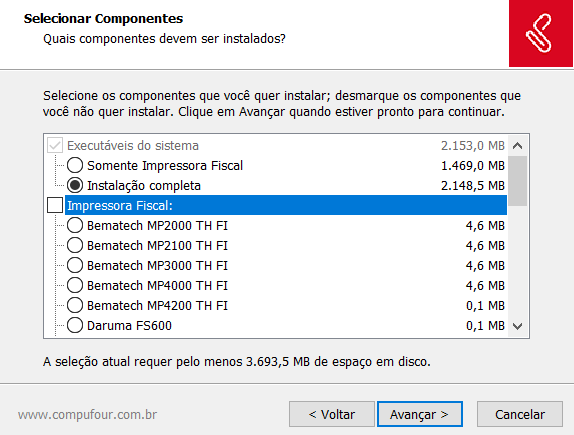Click the red Compufour paperclip logo

click(x=540, y=33)
